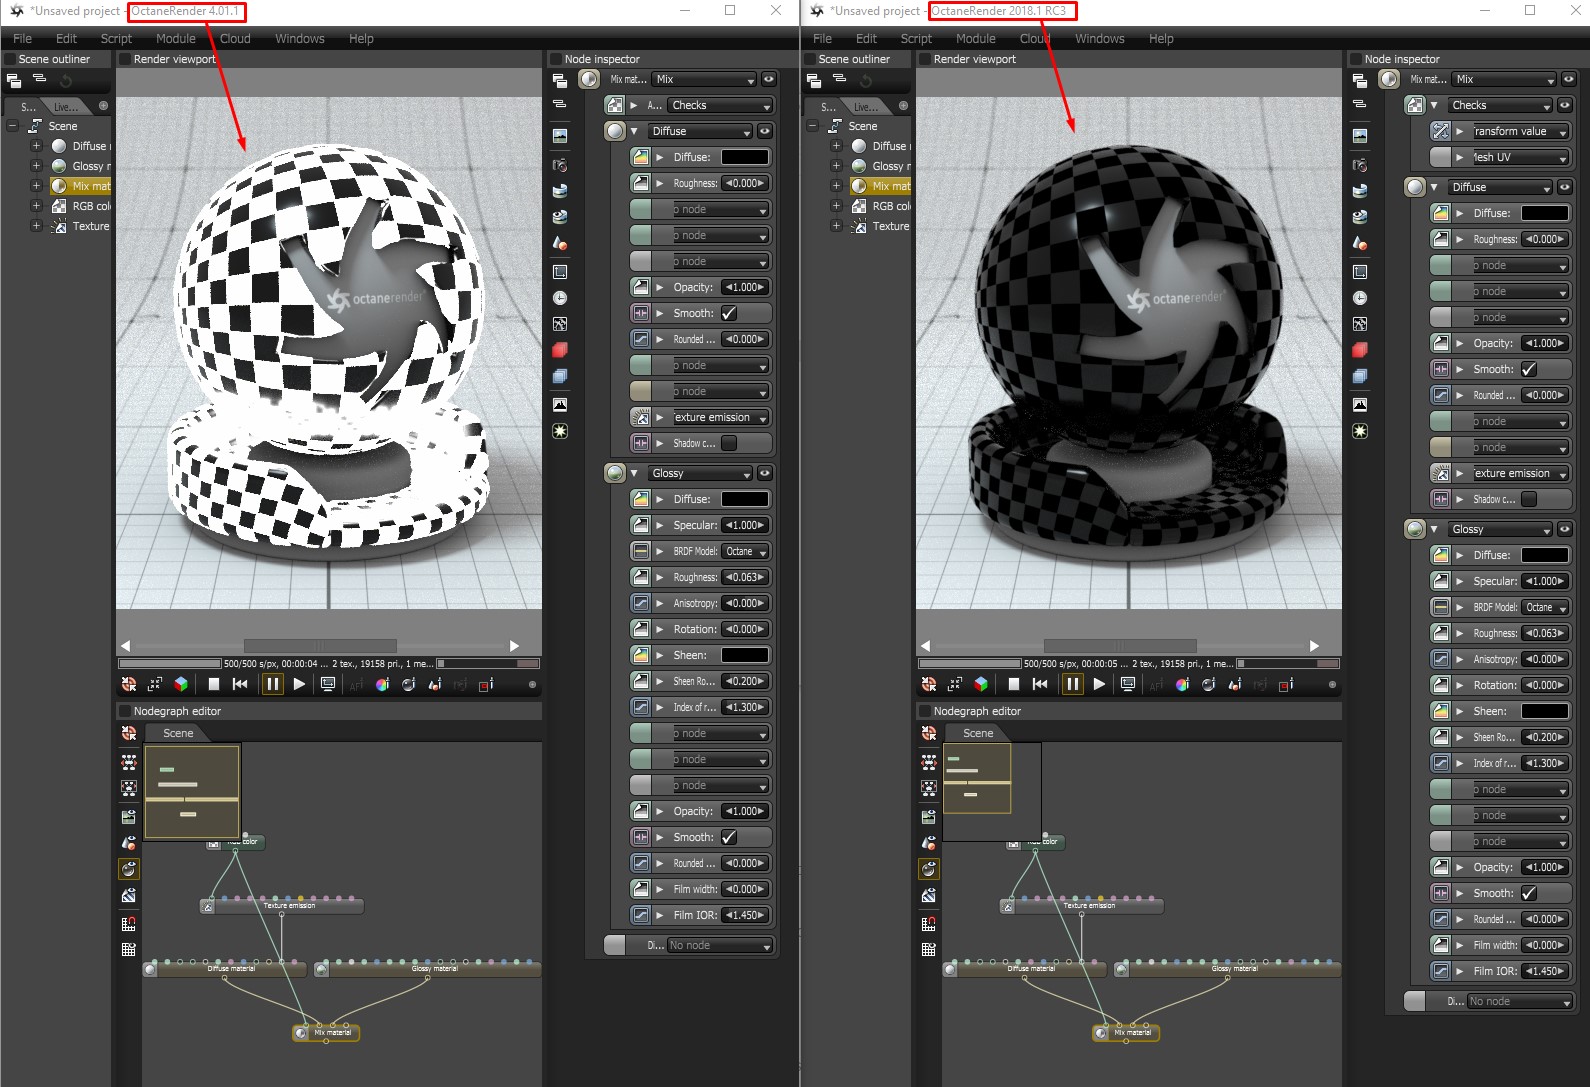
Task: Enable Shadow catcher checkbox in right Node inspector
Action: point(1529,499)
